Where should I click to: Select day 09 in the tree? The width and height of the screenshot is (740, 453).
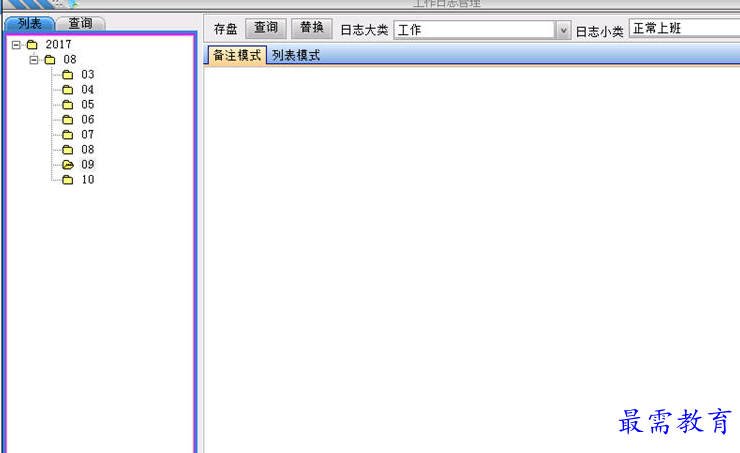pyautogui.click(x=88, y=165)
